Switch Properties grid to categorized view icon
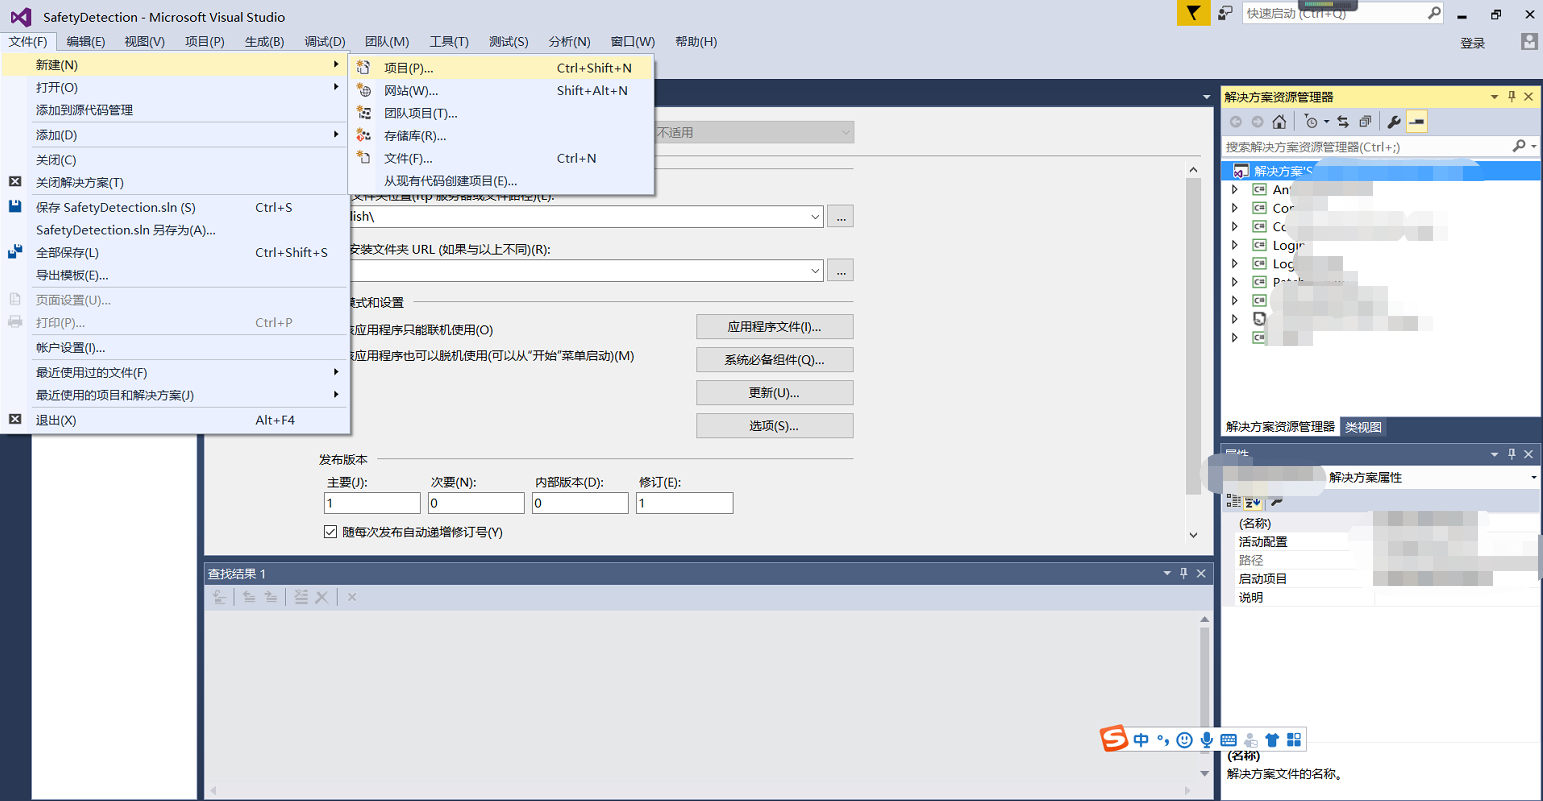Screen dimensions: 1543x801 pos(1233,502)
